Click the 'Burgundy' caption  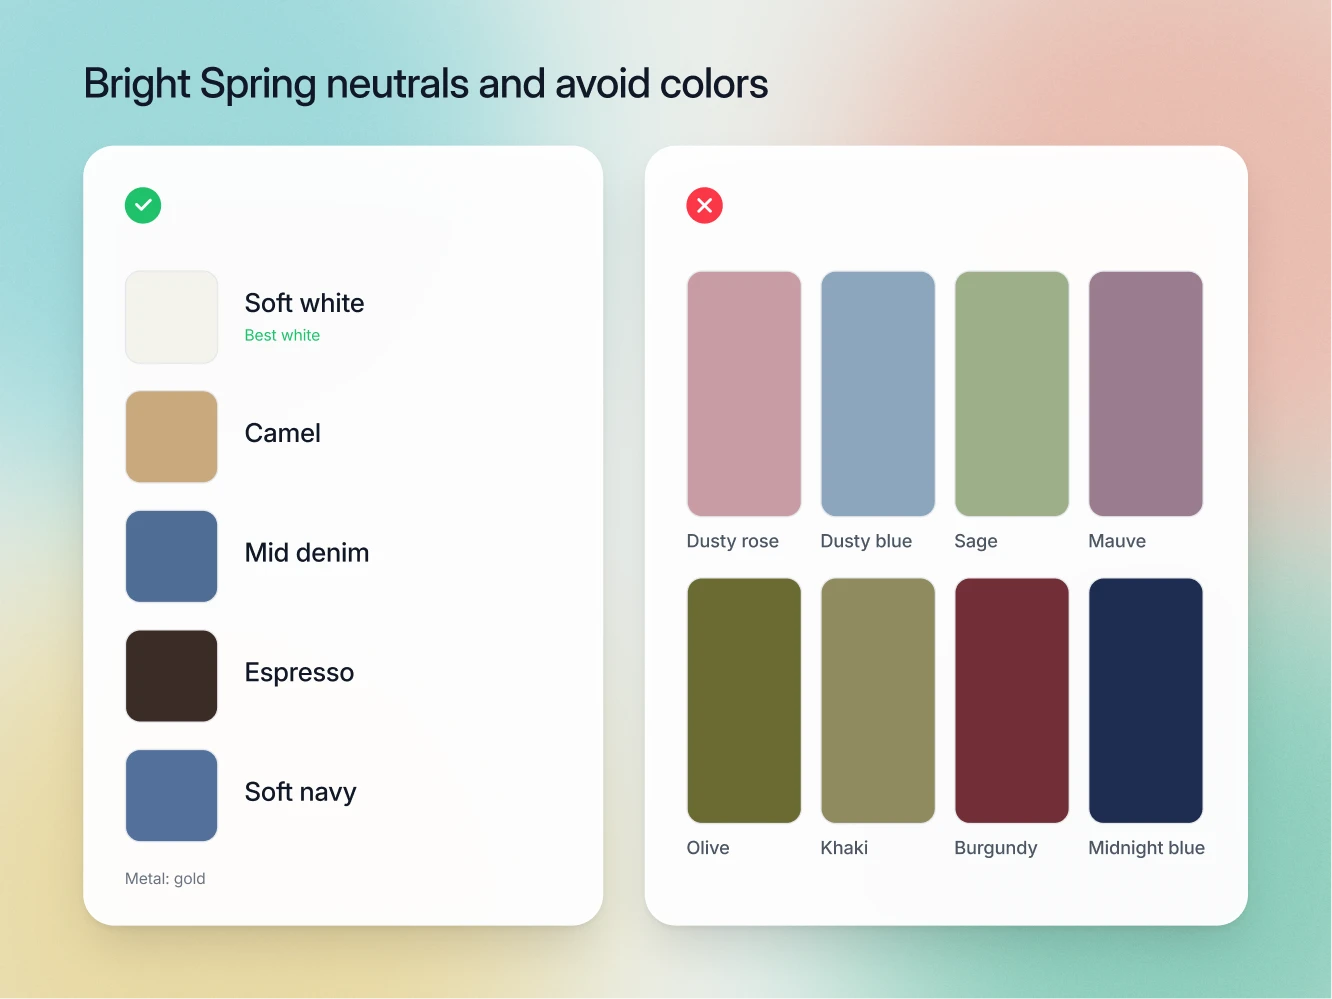tap(996, 848)
